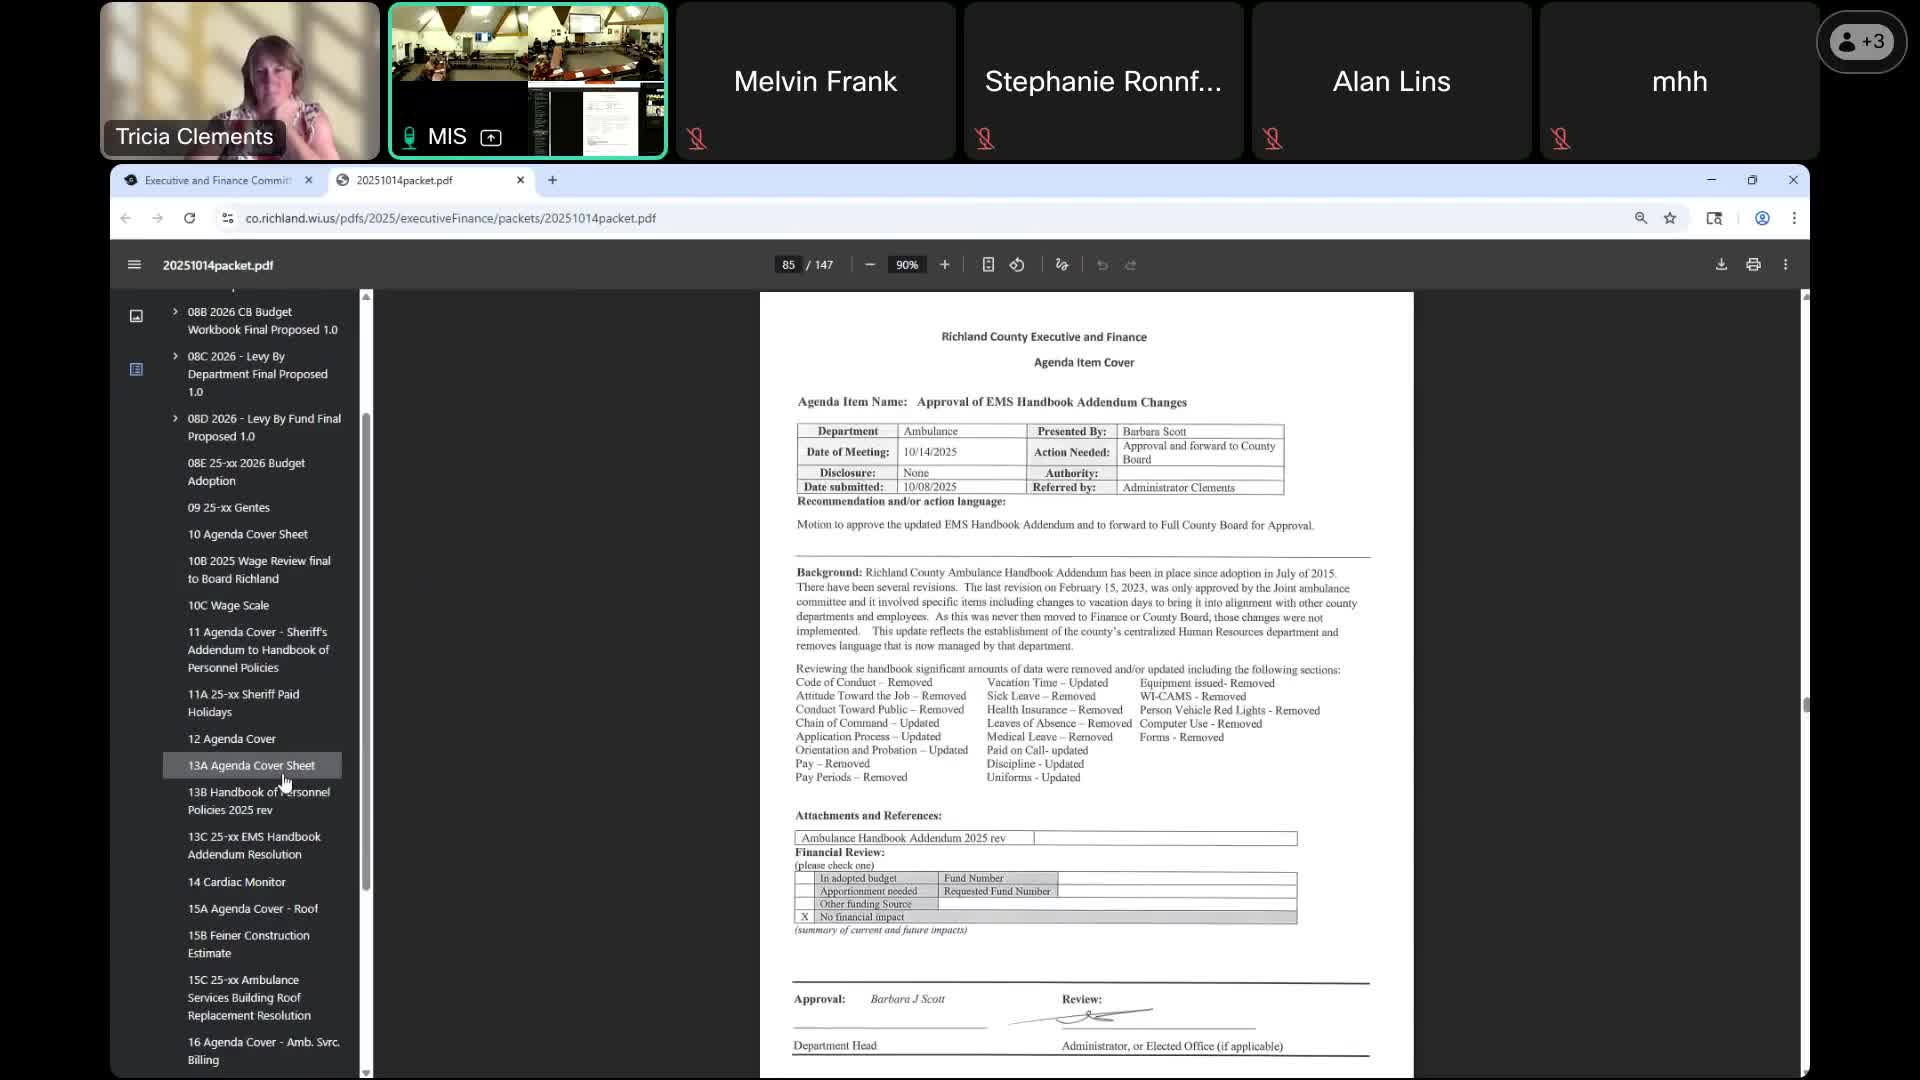Image resolution: width=1920 pixels, height=1080 pixels.
Task: Open 14 Cardiac Monitor bookmark
Action: coord(236,882)
